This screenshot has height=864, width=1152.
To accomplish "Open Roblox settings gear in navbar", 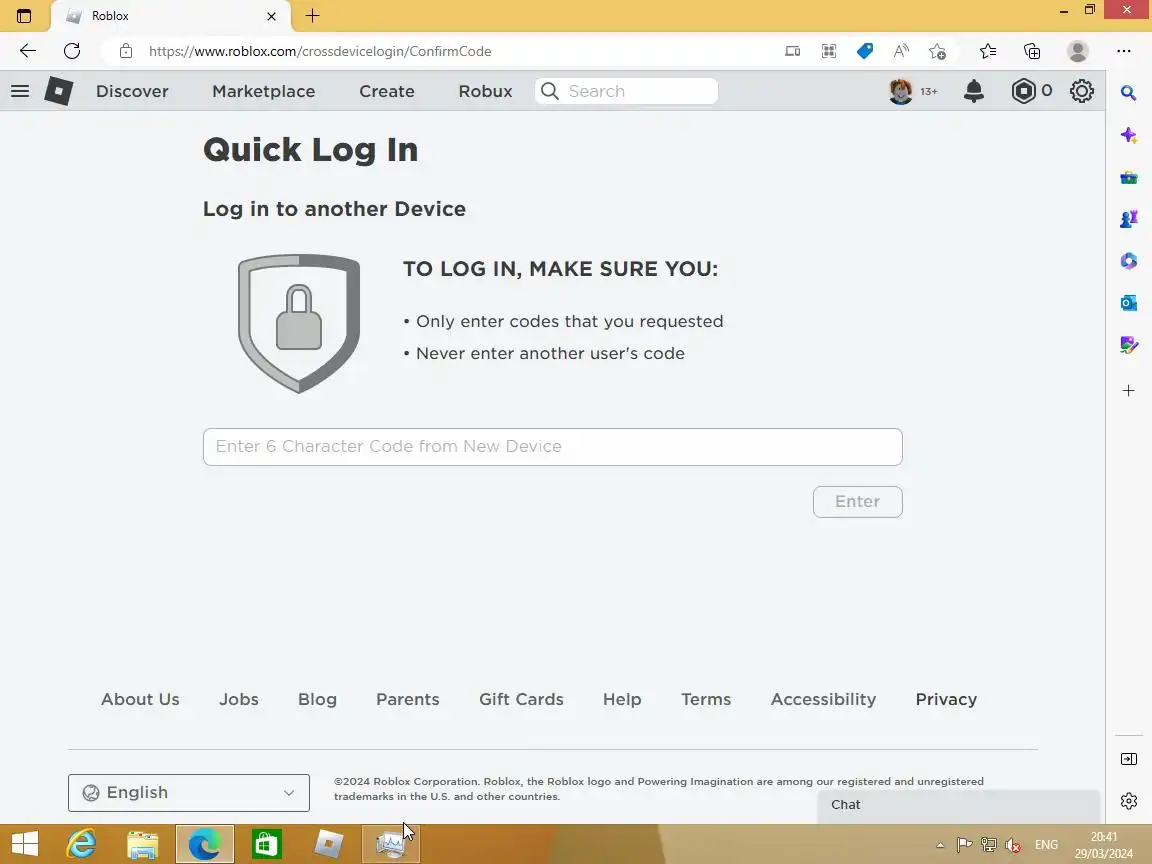I will click(1081, 91).
